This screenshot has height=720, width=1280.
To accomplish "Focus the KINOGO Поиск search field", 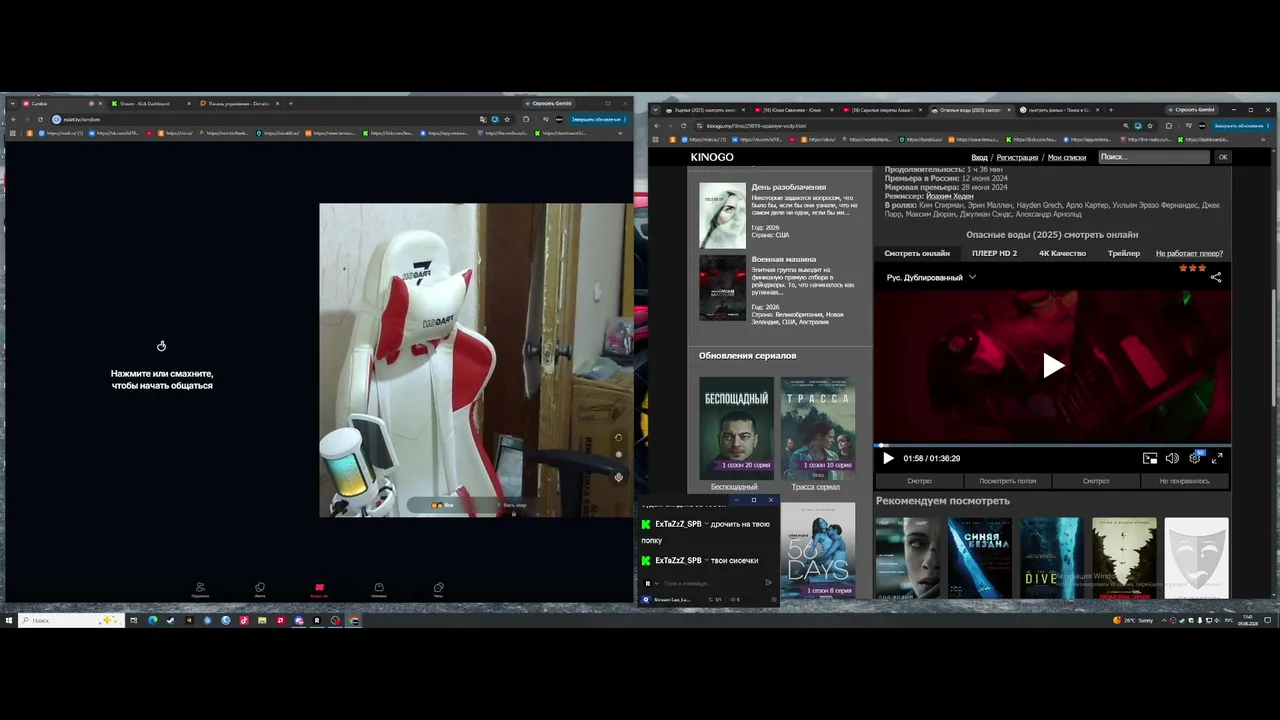I will coord(1154,157).
